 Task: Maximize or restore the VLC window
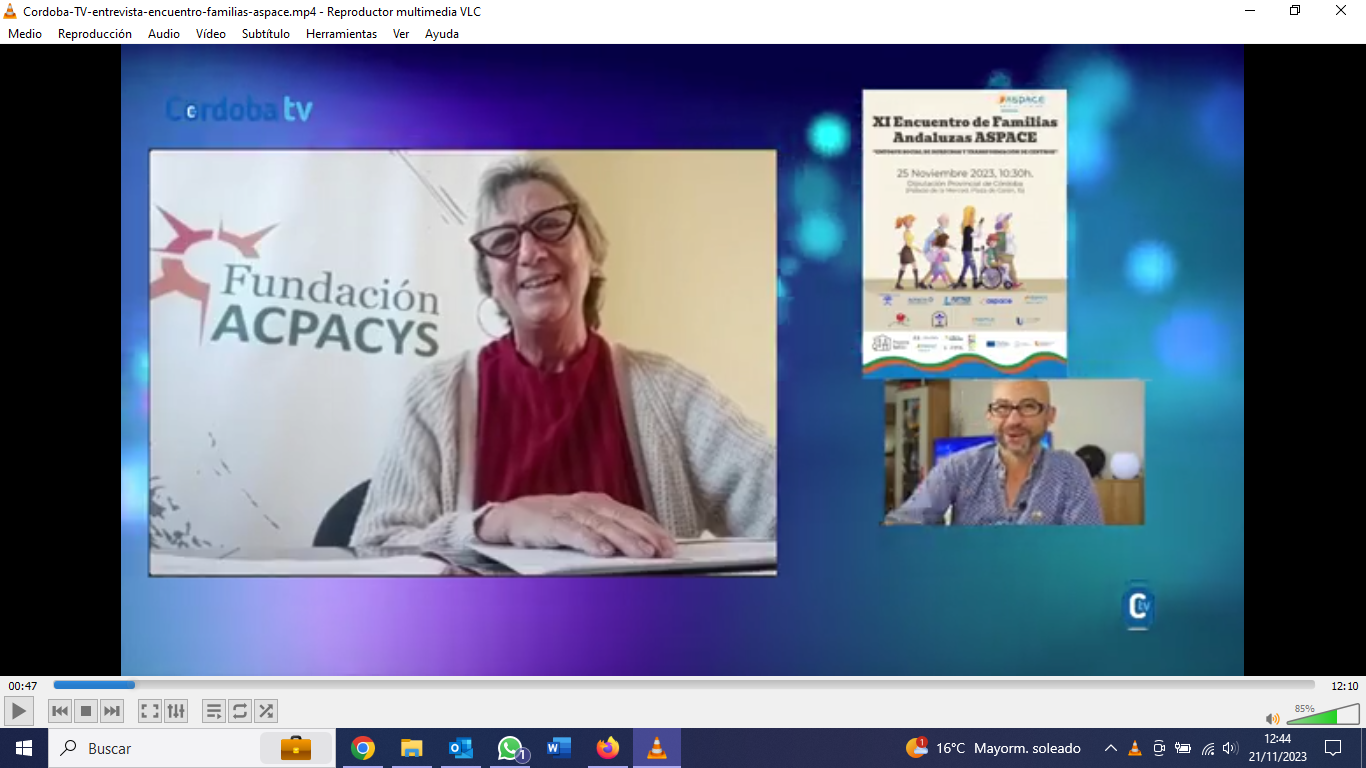1295,10
